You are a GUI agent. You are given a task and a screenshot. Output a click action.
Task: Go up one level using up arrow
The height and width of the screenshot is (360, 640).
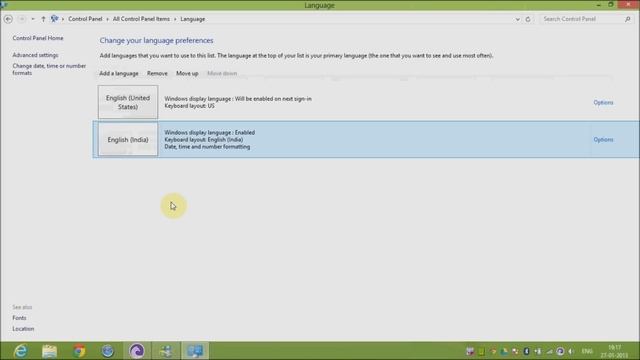pos(43,19)
